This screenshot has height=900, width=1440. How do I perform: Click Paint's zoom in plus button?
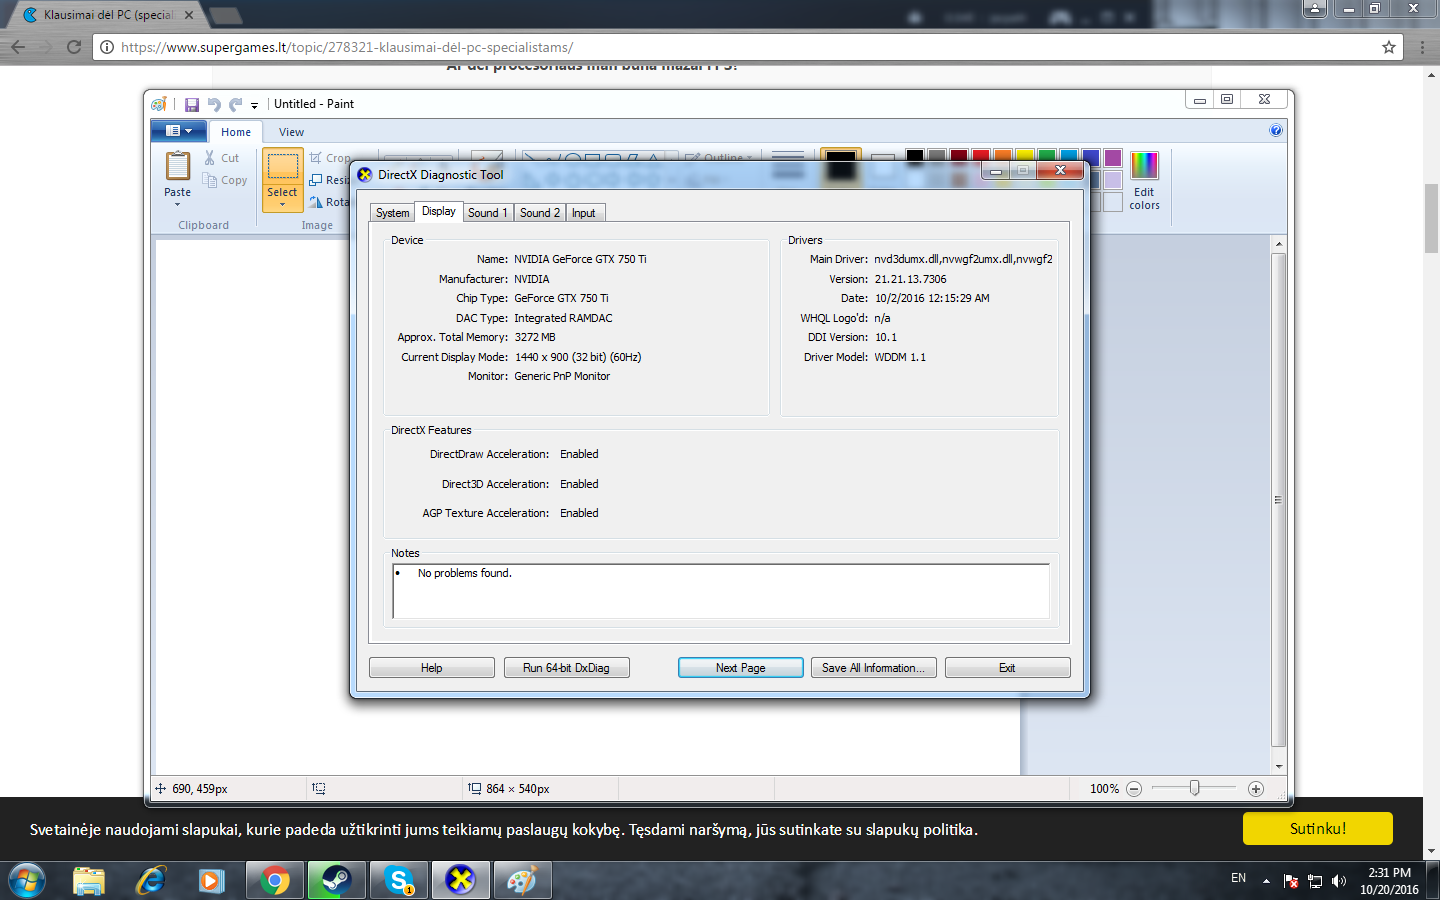pos(1256,789)
